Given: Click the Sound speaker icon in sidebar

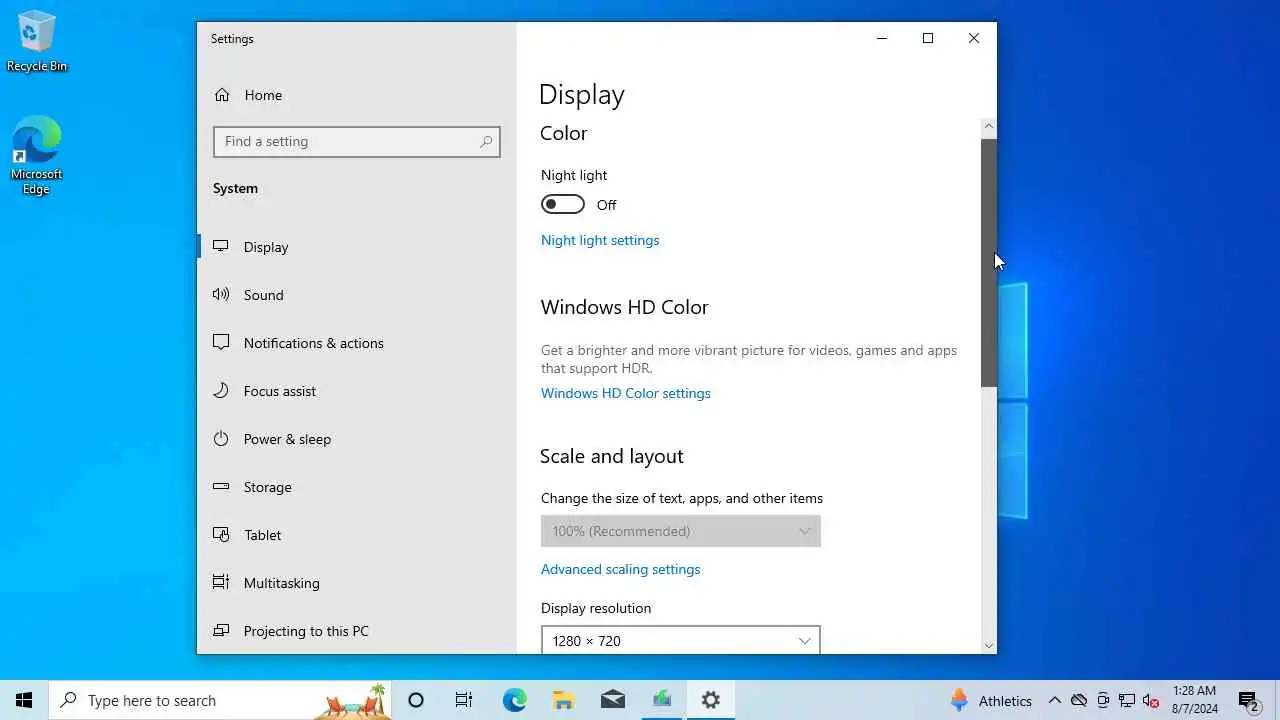Looking at the screenshot, I should coord(222,294).
